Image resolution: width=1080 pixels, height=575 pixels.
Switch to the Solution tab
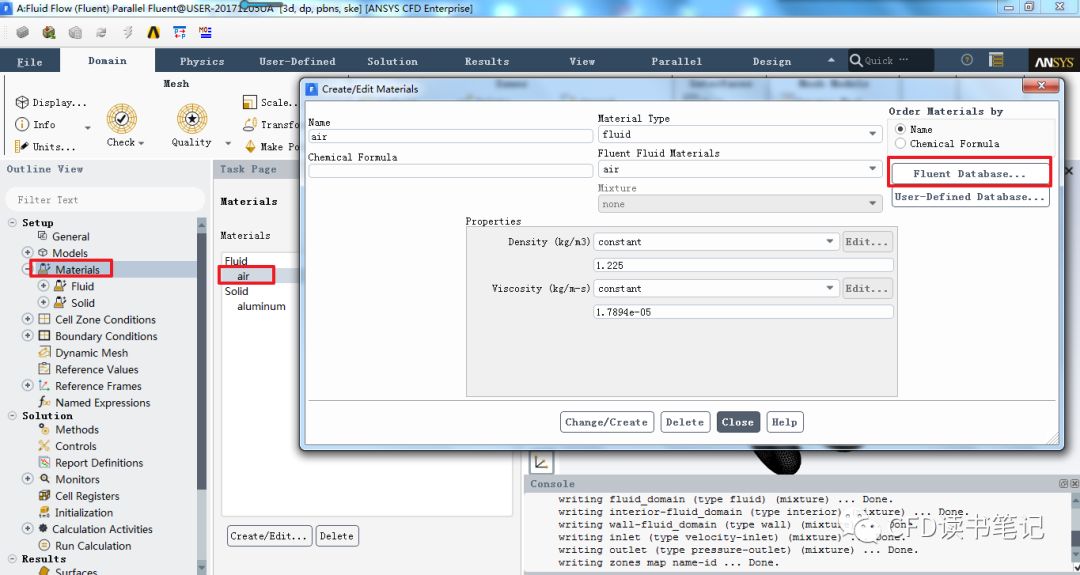click(x=392, y=61)
